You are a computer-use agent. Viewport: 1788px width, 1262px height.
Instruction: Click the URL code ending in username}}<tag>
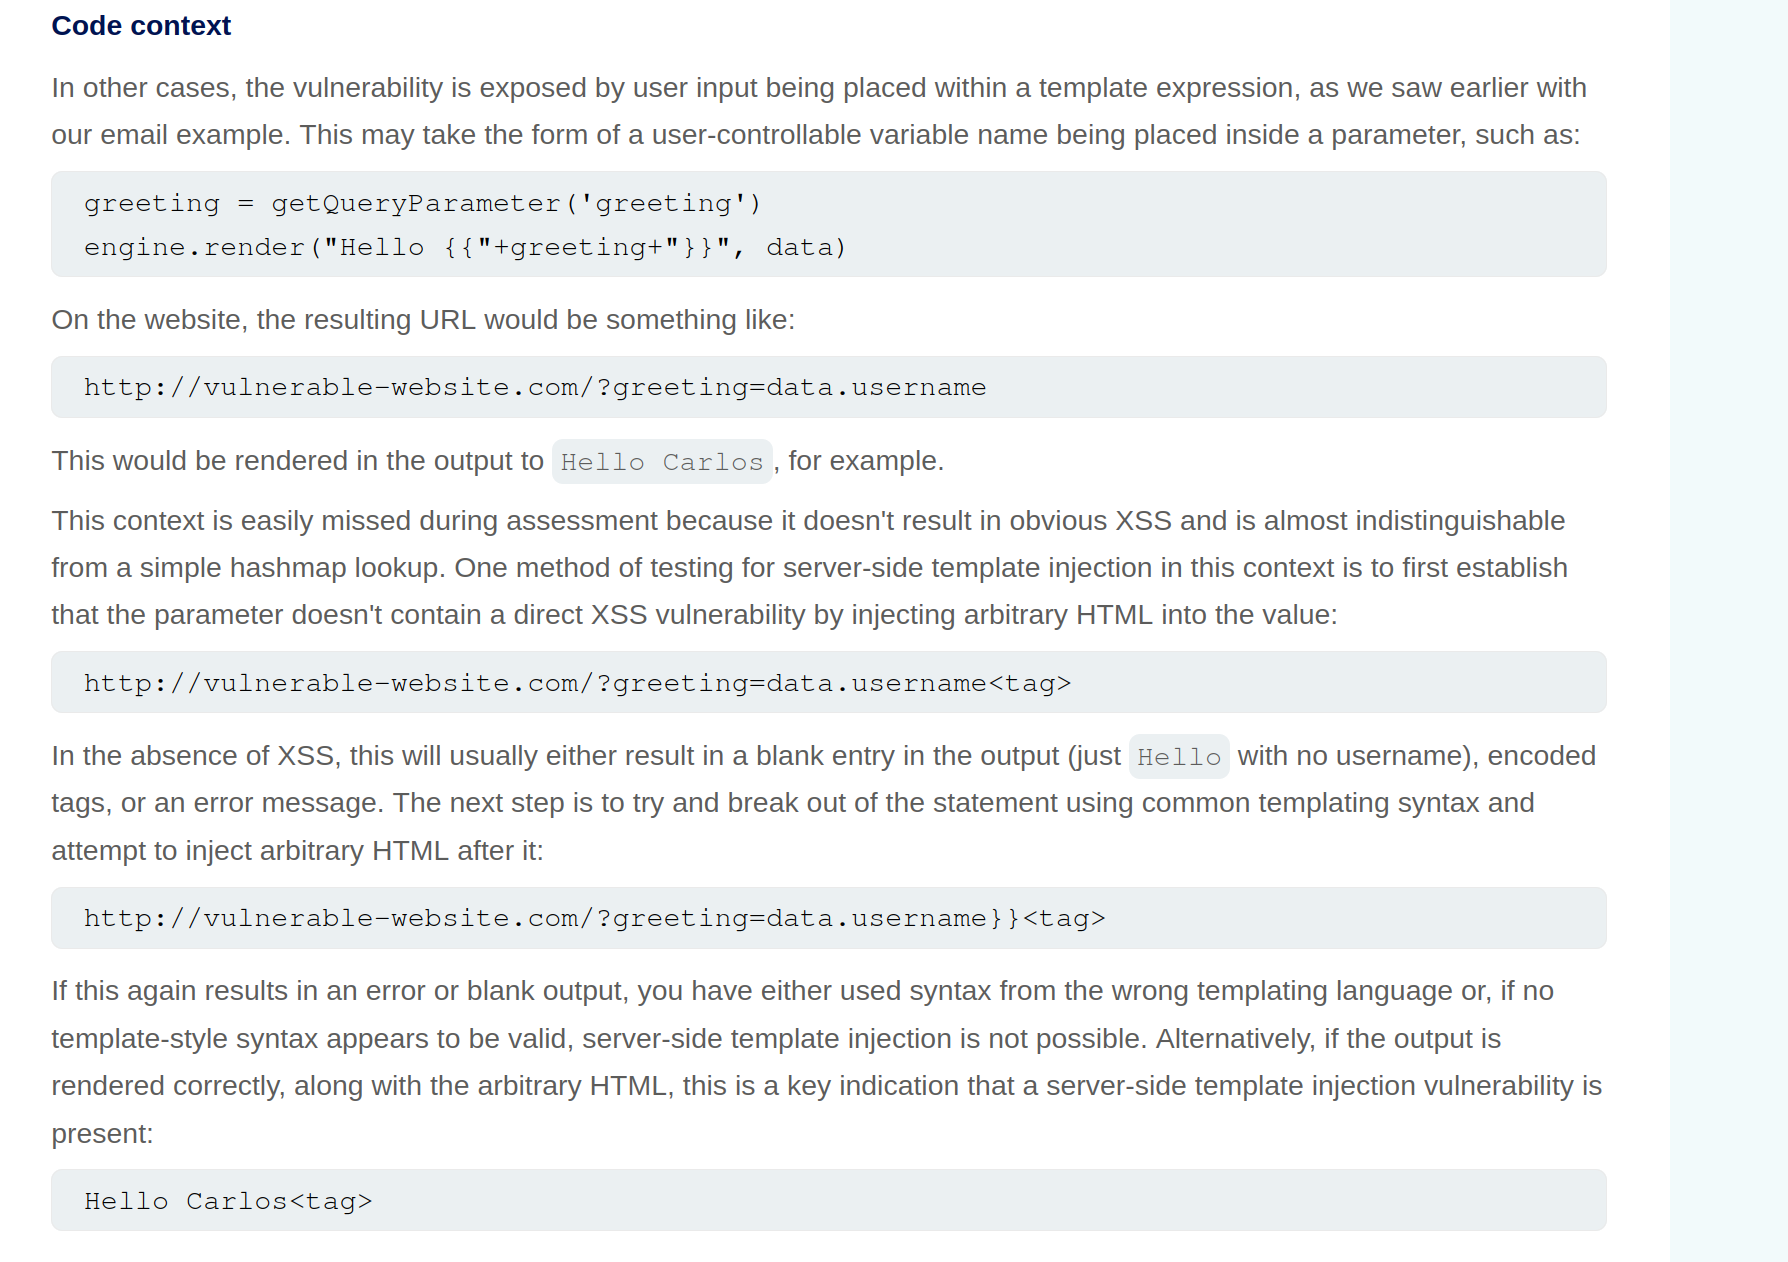(594, 919)
